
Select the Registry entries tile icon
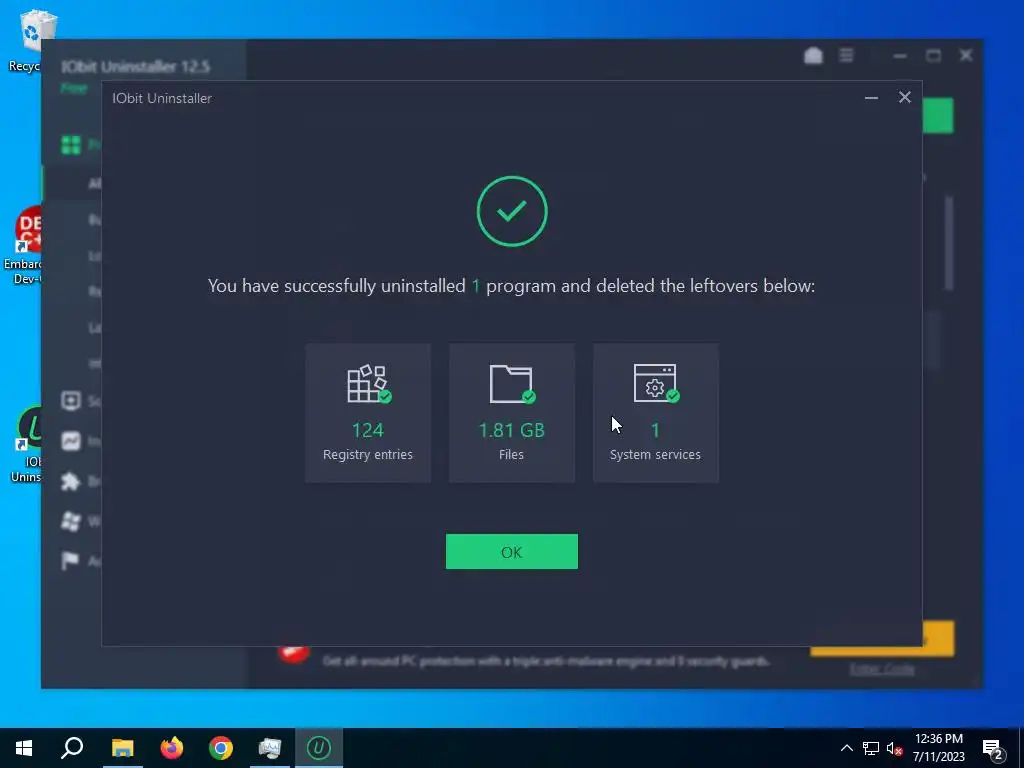click(x=368, y=384)
